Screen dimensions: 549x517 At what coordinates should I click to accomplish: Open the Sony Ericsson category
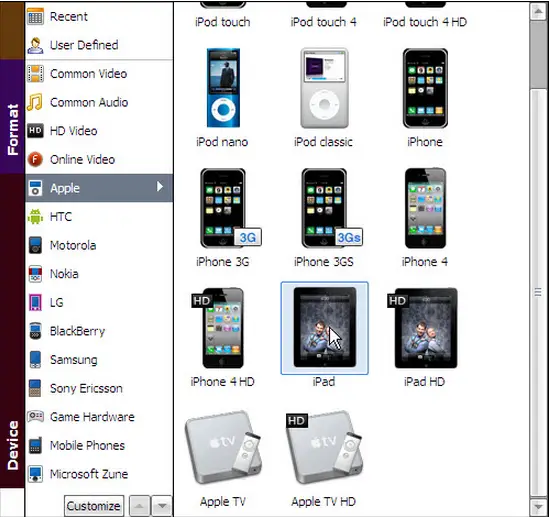pyautogui.click(x=99, y=388)
